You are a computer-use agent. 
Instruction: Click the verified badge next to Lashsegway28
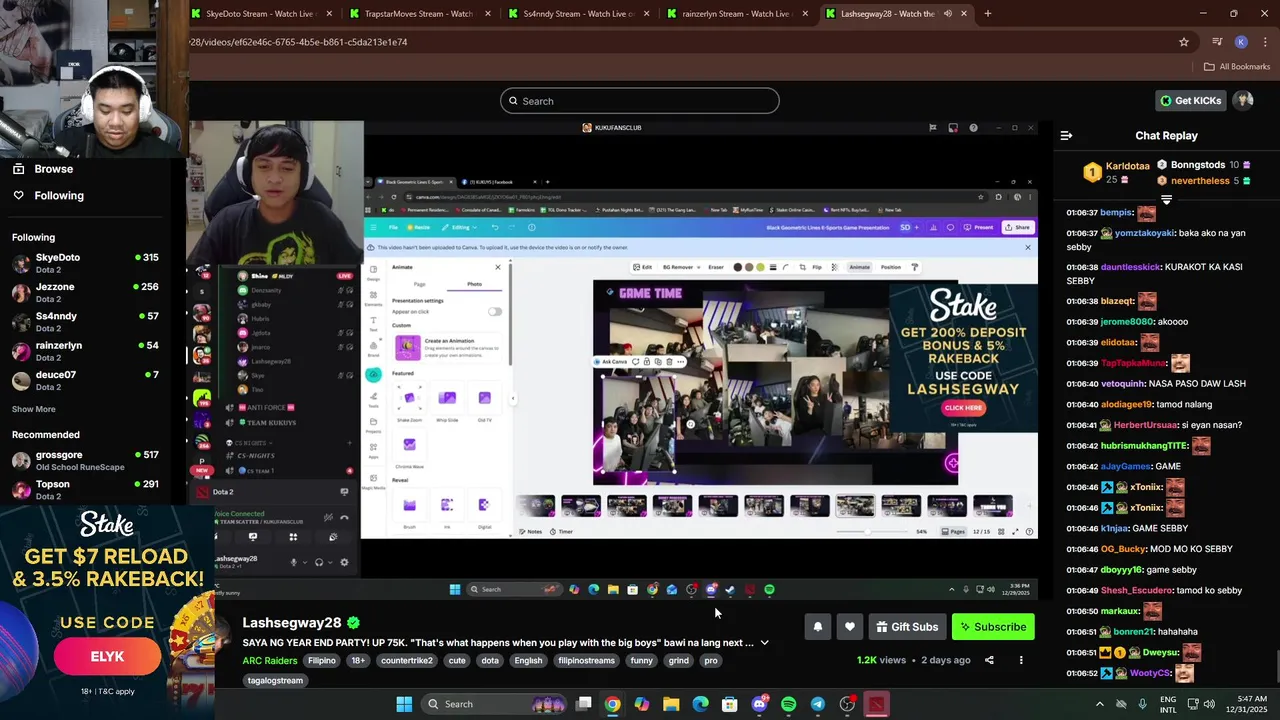point(353,623)
